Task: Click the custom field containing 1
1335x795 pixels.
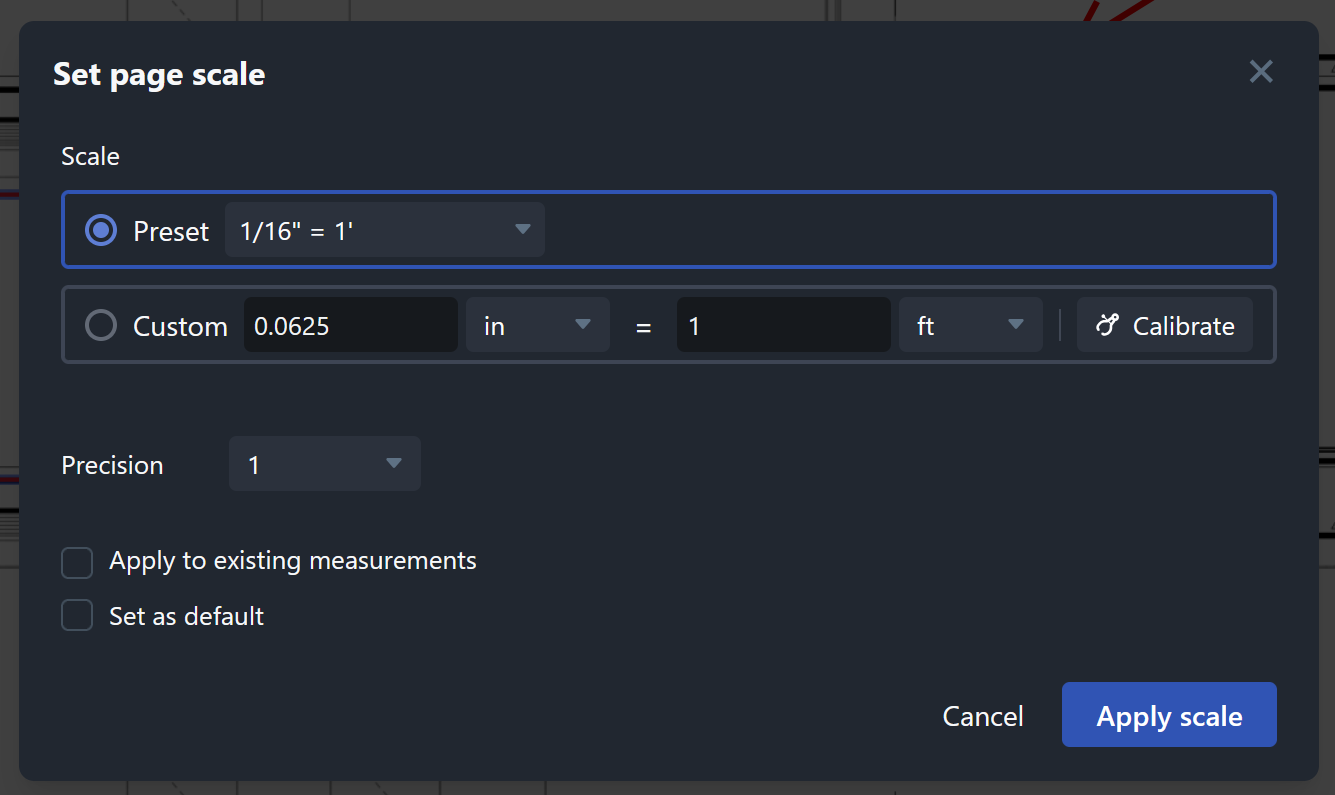Action: (x=784, y=325)
